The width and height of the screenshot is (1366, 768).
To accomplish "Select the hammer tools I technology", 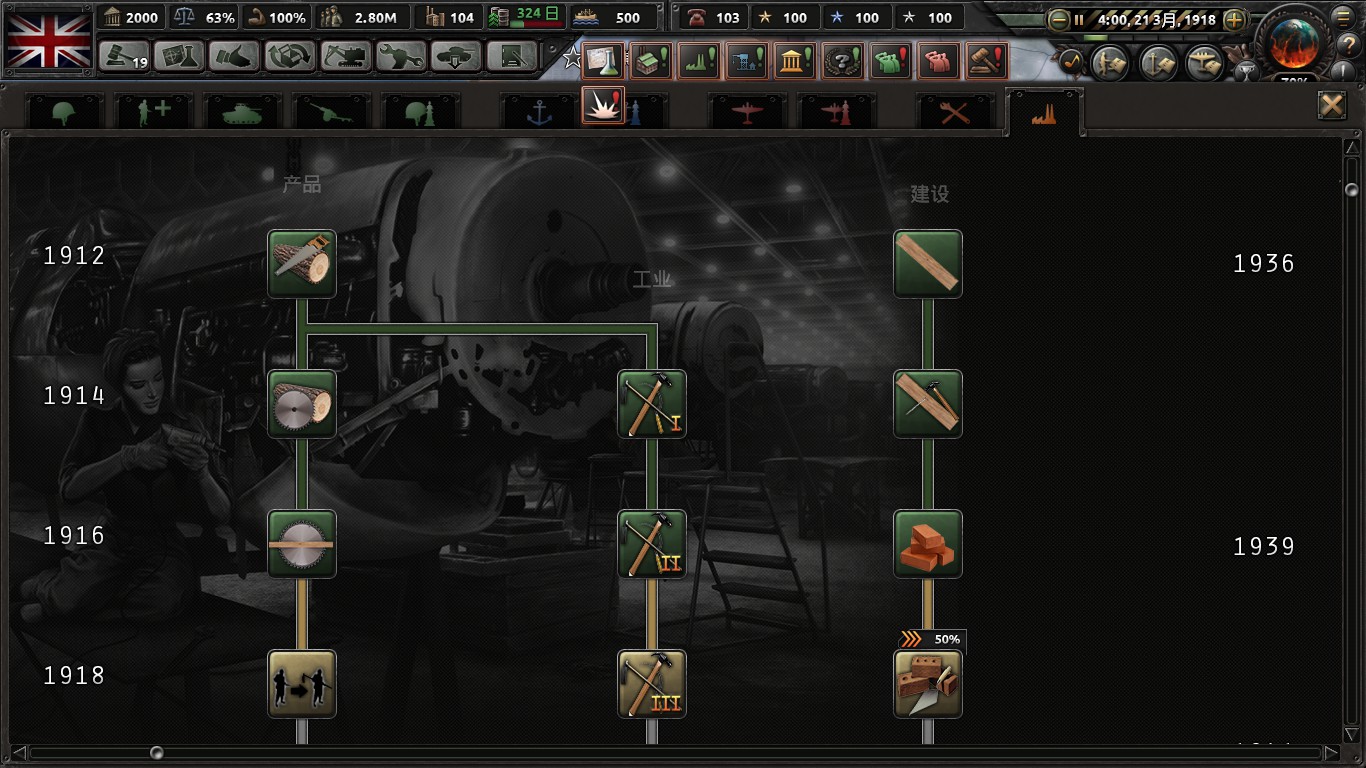I will click(x=652, y=404).
